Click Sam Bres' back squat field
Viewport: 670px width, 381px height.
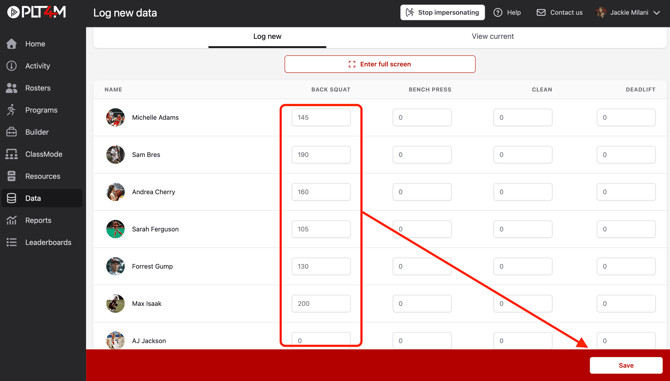(321, 155)
